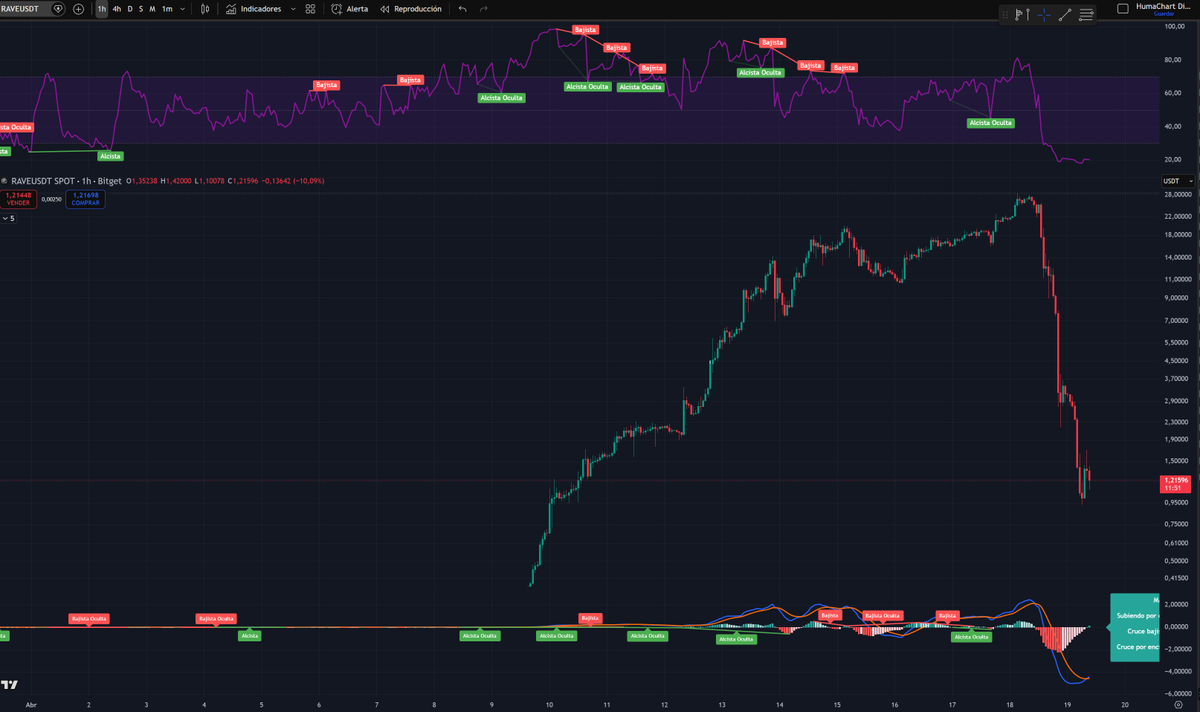Select the horizontal lines drawing tool

[1086, 14]
